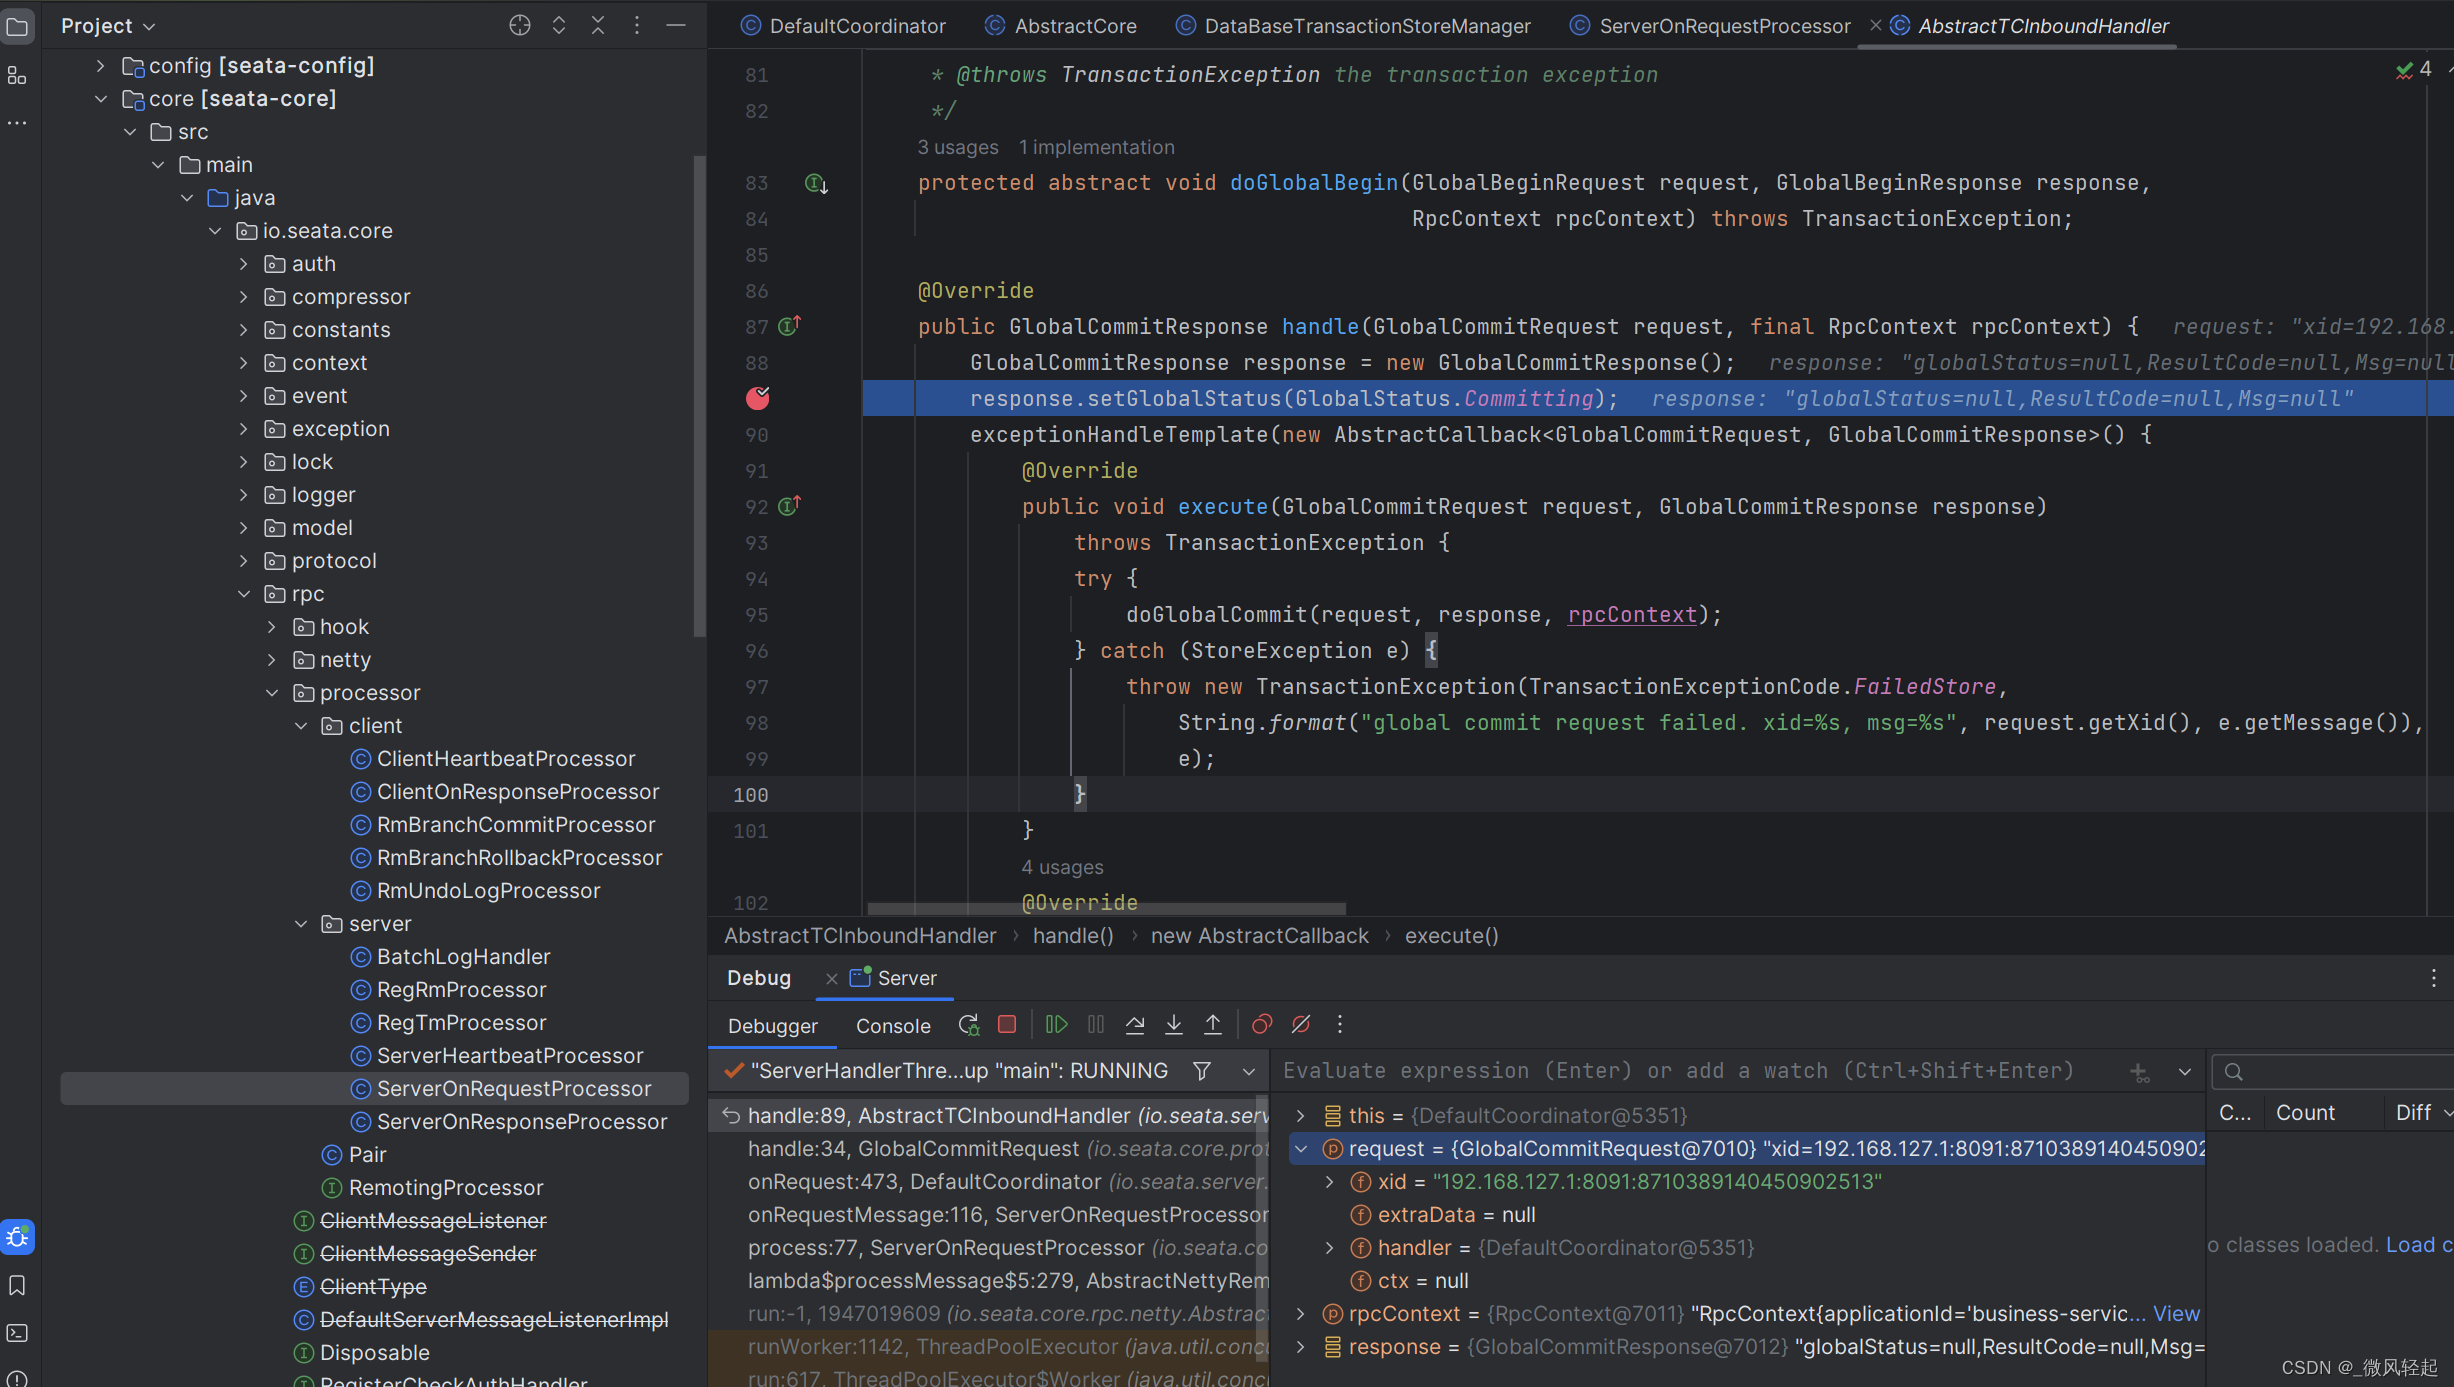Collapse the processor package
The image size is (2454, 1387).
click(x=272, y=693)
